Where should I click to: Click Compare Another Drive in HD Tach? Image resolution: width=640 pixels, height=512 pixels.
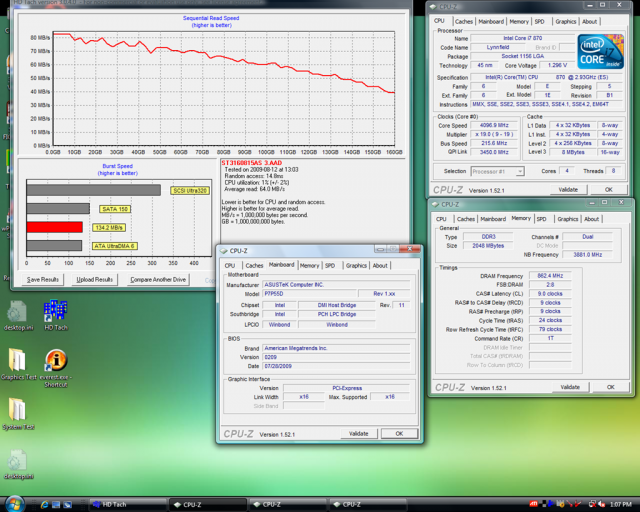[x=158, y=280]
